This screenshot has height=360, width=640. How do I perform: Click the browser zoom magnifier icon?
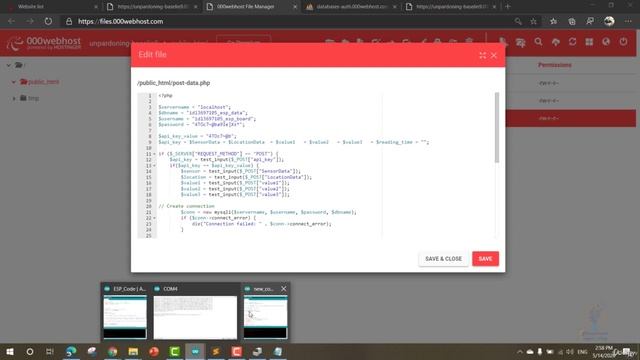[518, 21]
